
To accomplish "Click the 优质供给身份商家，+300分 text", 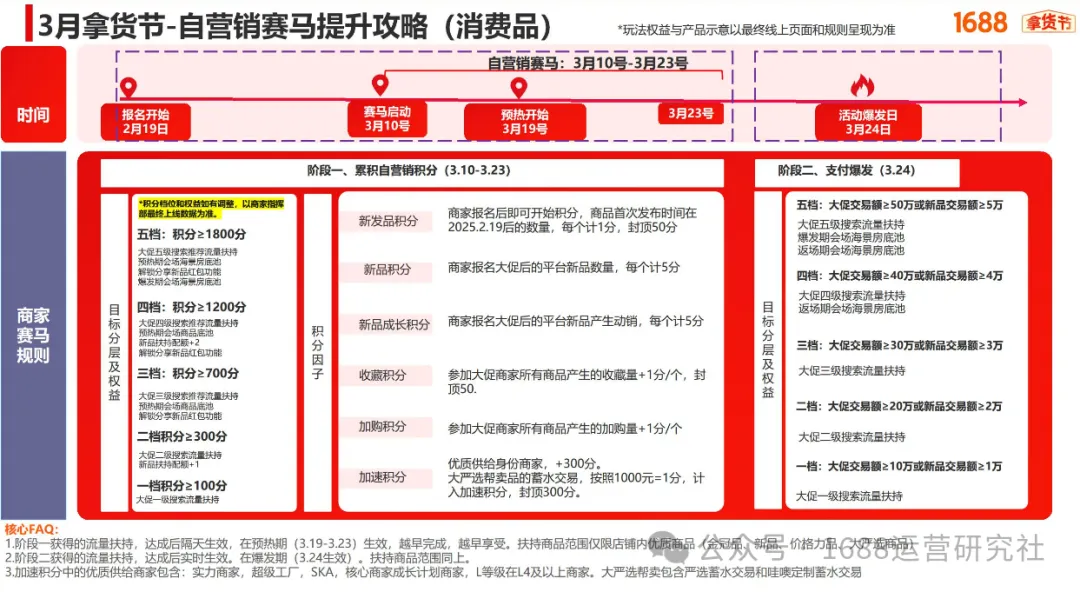I will pyautogui.click(x=525, y=464).
